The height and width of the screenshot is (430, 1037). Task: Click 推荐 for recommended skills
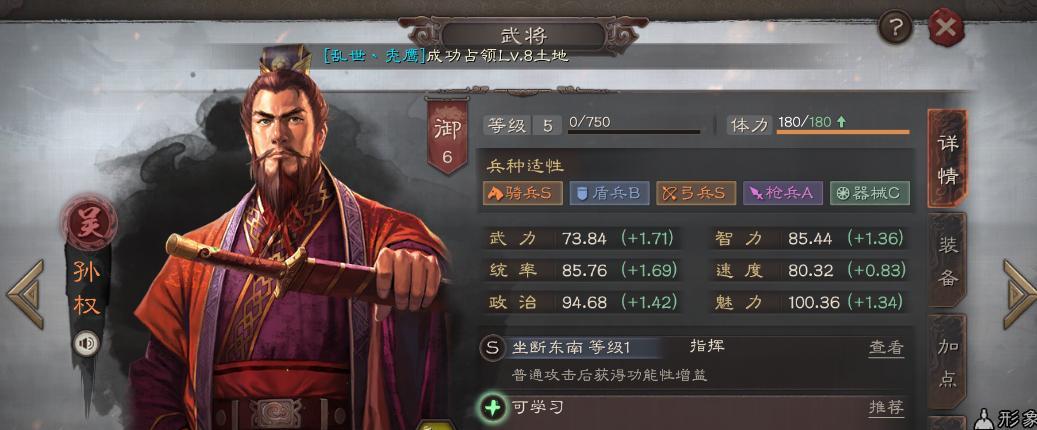tap(886, 408)
